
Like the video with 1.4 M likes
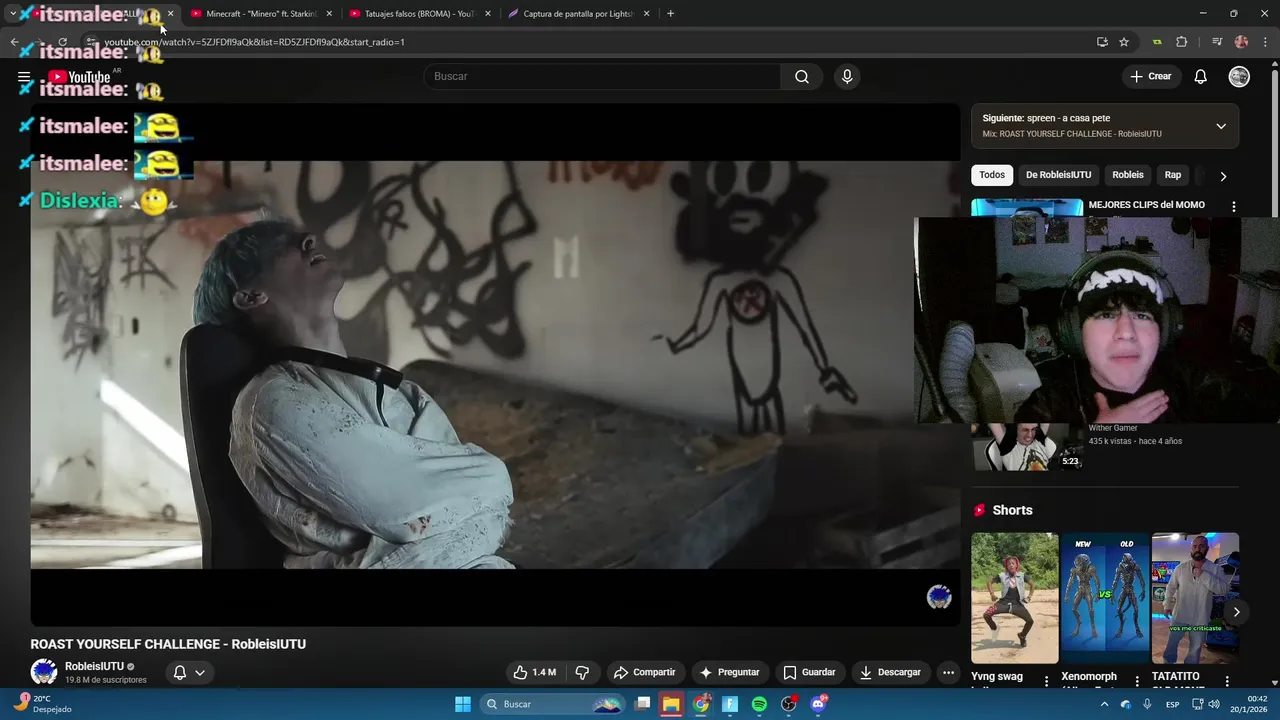coord(534,672)
